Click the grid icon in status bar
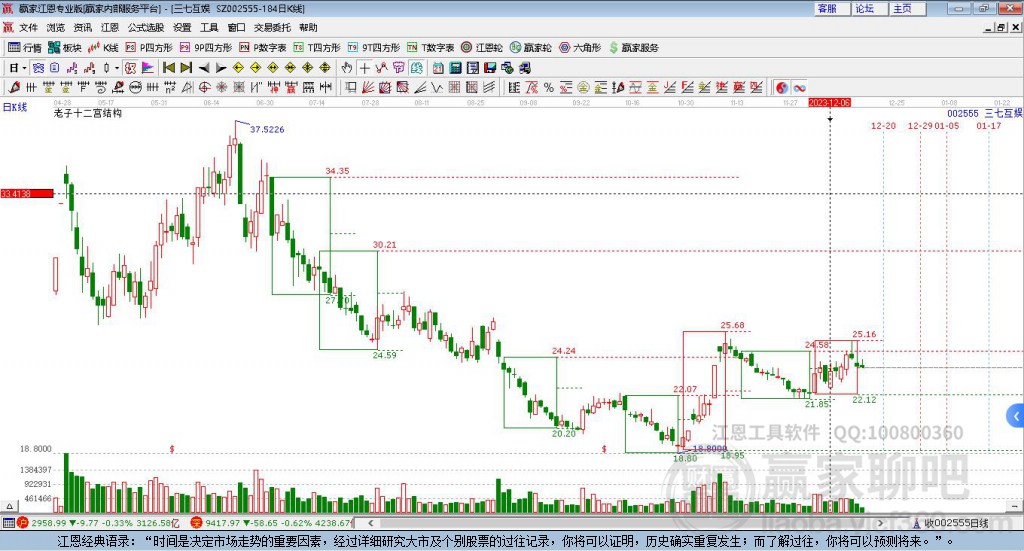Viewport: 1024px width, 551px height. pyautogui.click(x=8, y=523)
